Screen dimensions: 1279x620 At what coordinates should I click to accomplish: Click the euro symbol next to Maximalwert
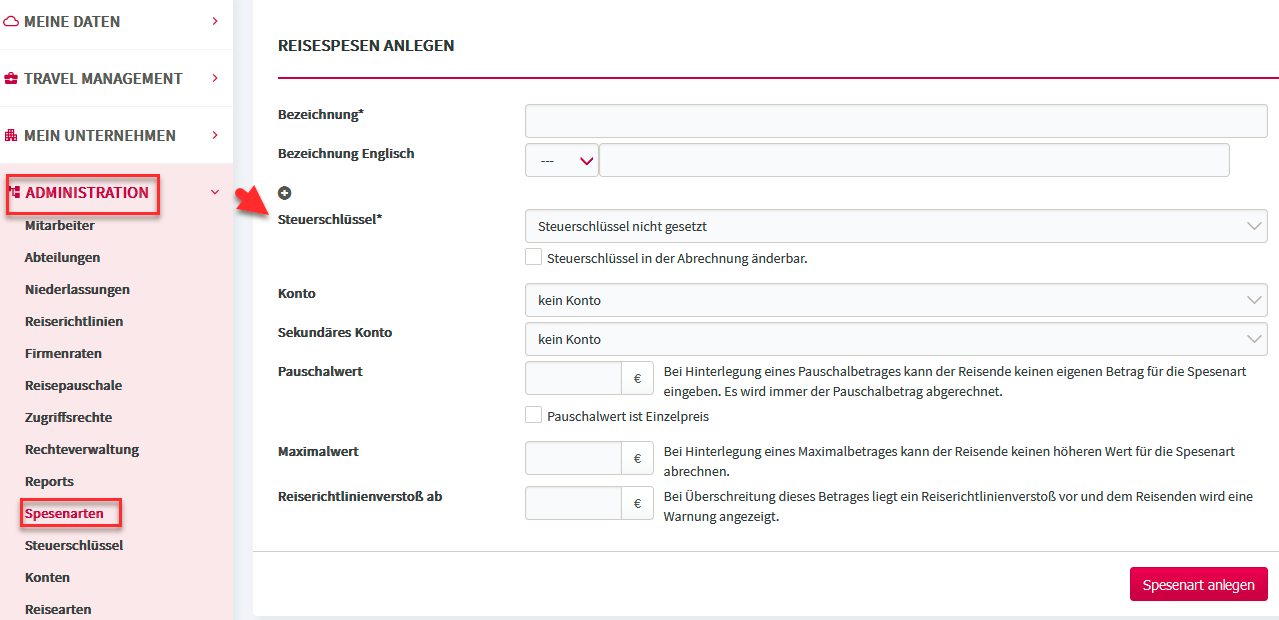[637, 459]
